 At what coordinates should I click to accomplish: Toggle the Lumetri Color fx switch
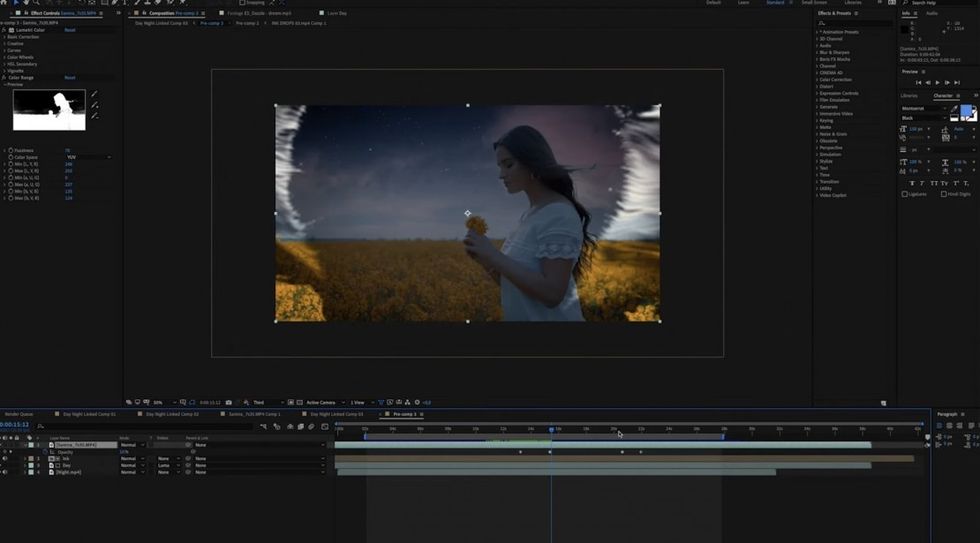pyautogui.click(x=4, y=30)
